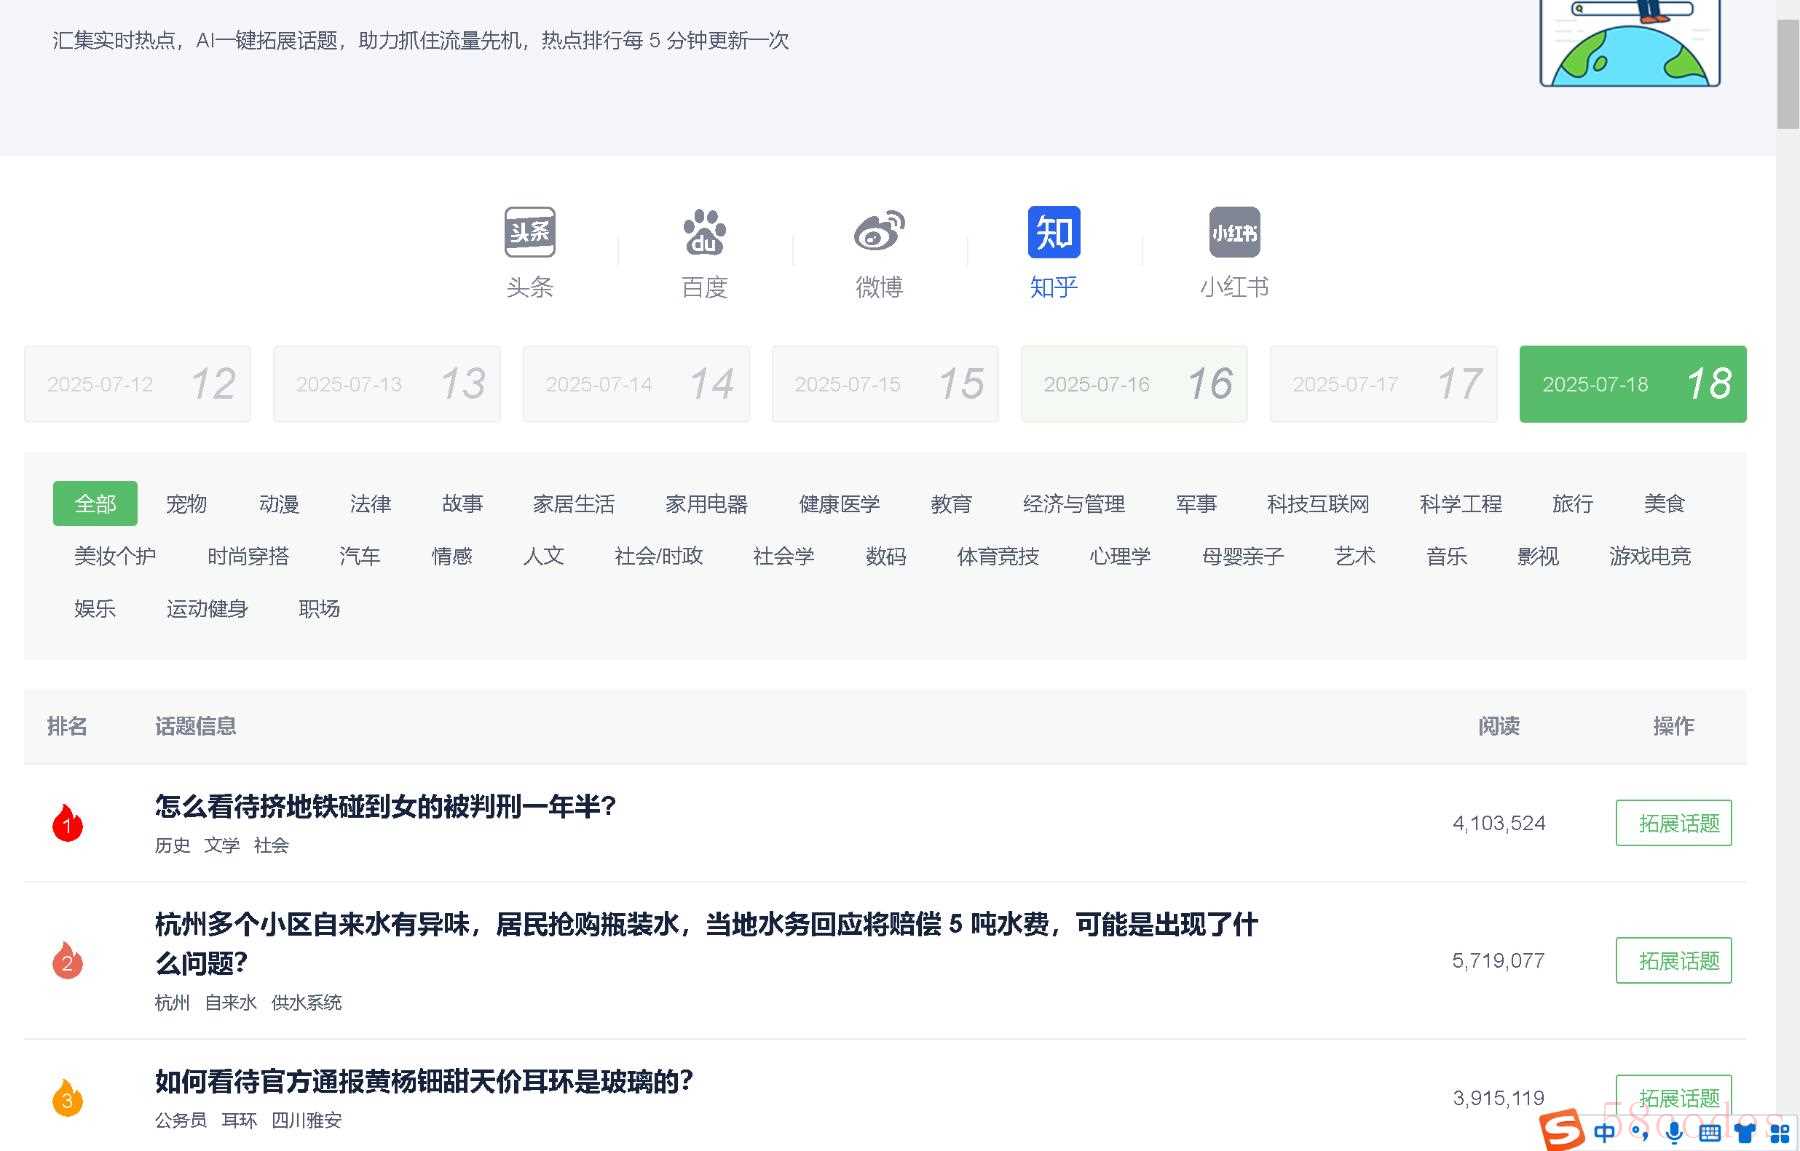Filter topics by 体育竞技
Screen dimensions: 1800x1151
point(998,556)
